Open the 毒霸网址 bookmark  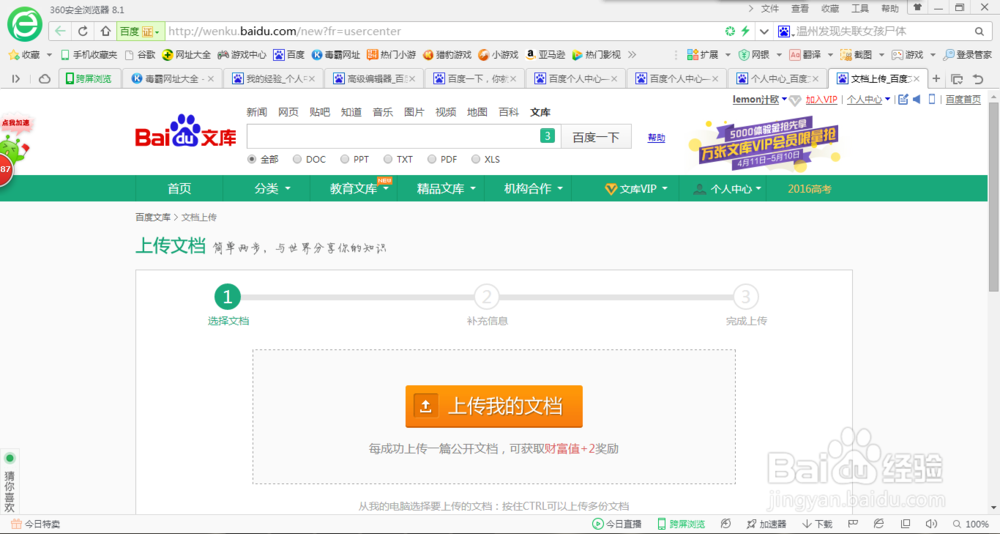click(335, 55)
